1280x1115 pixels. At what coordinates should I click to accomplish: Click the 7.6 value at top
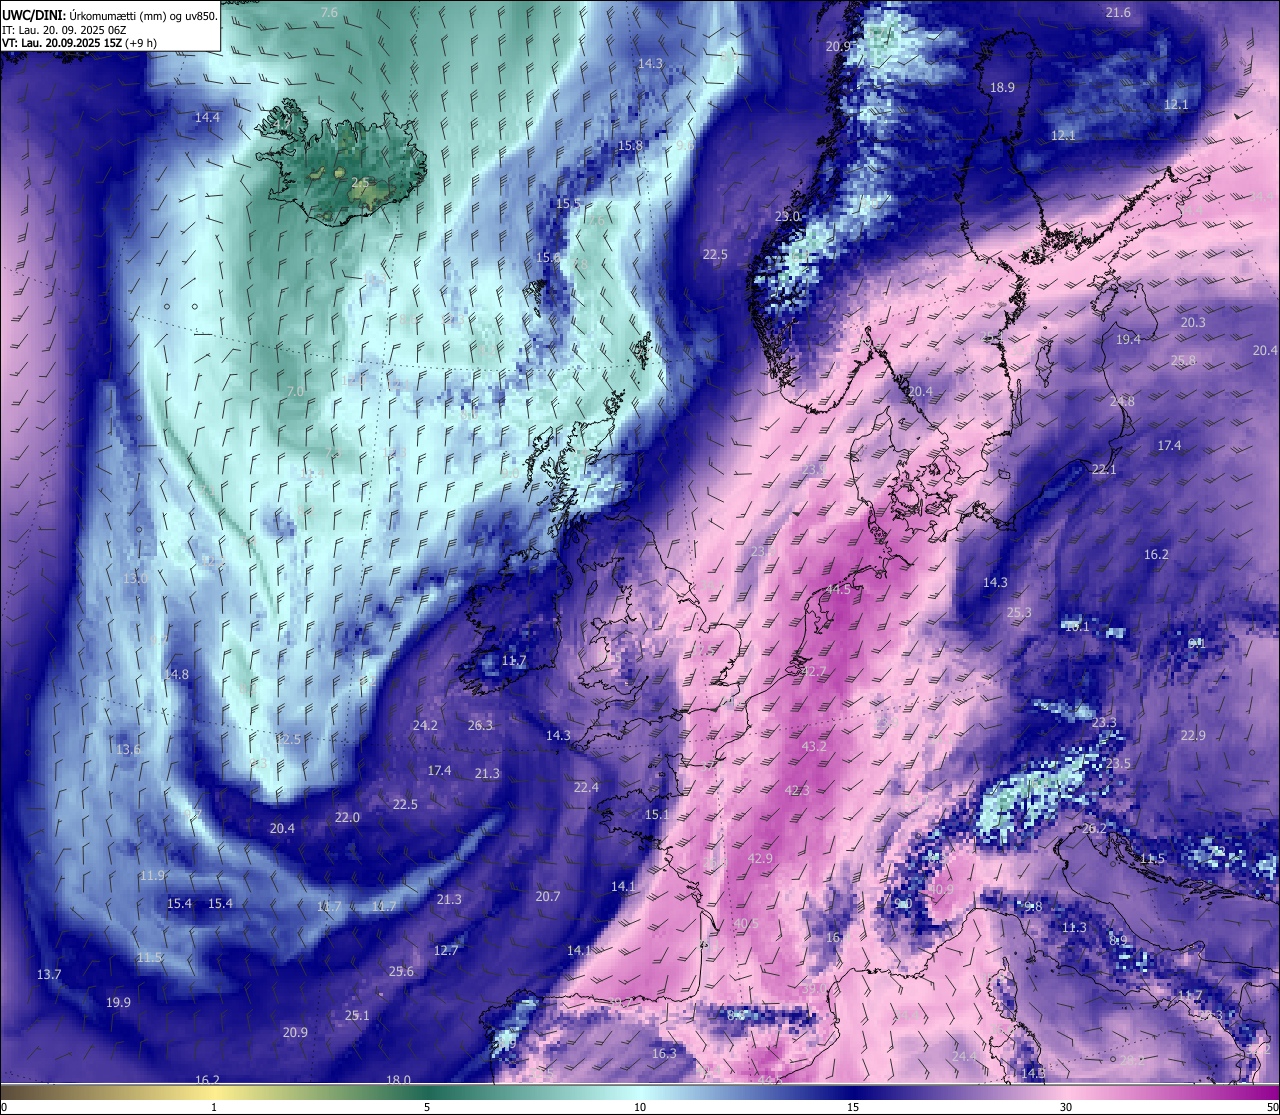coord(329,12)
